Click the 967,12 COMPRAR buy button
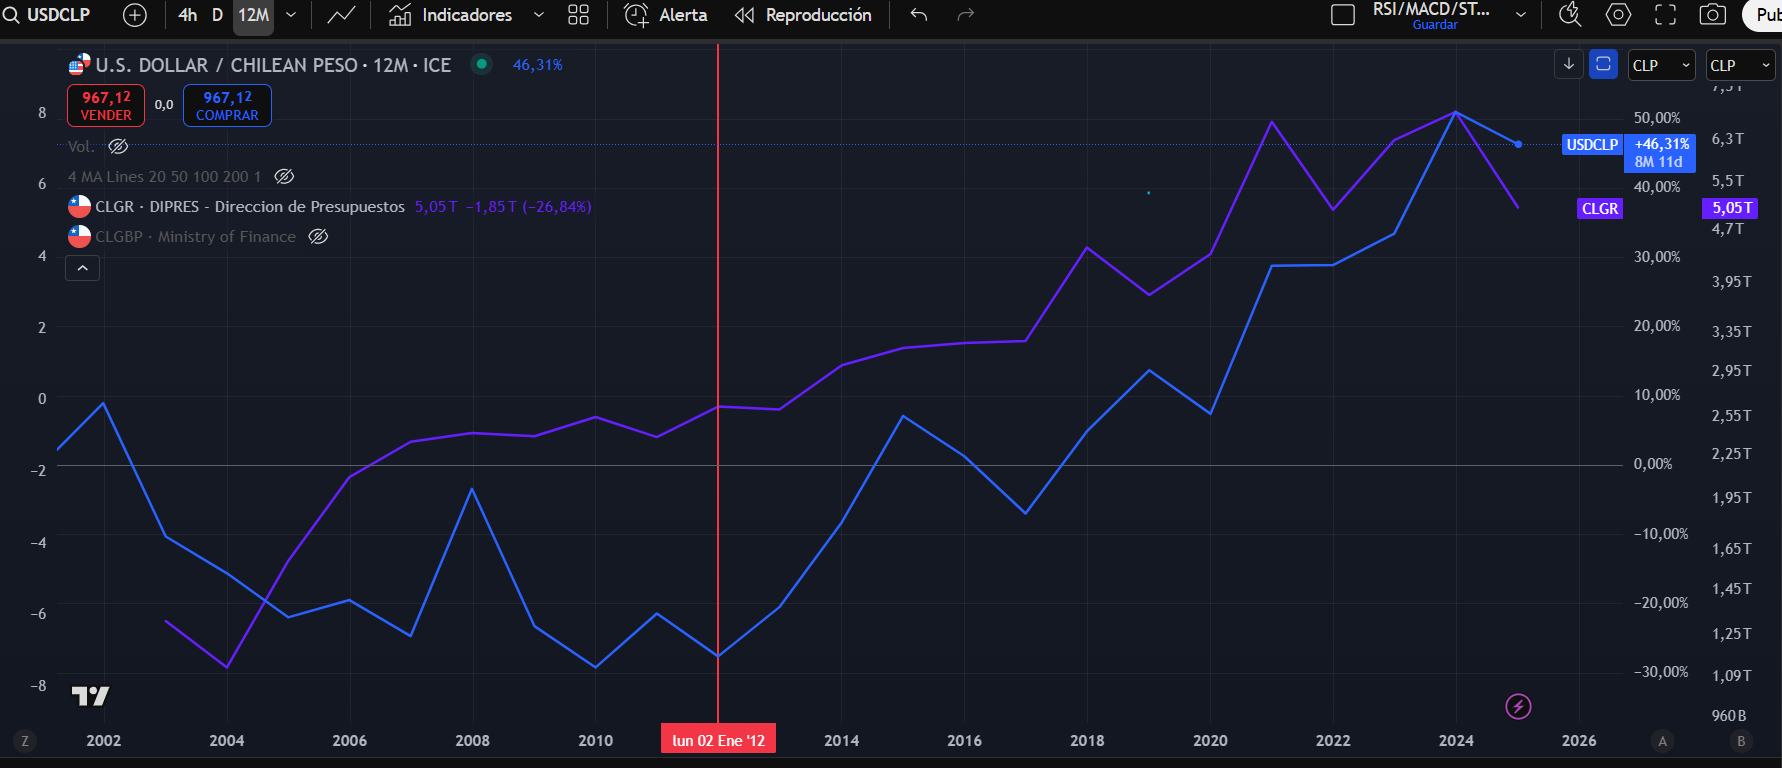 coord(227,105)
